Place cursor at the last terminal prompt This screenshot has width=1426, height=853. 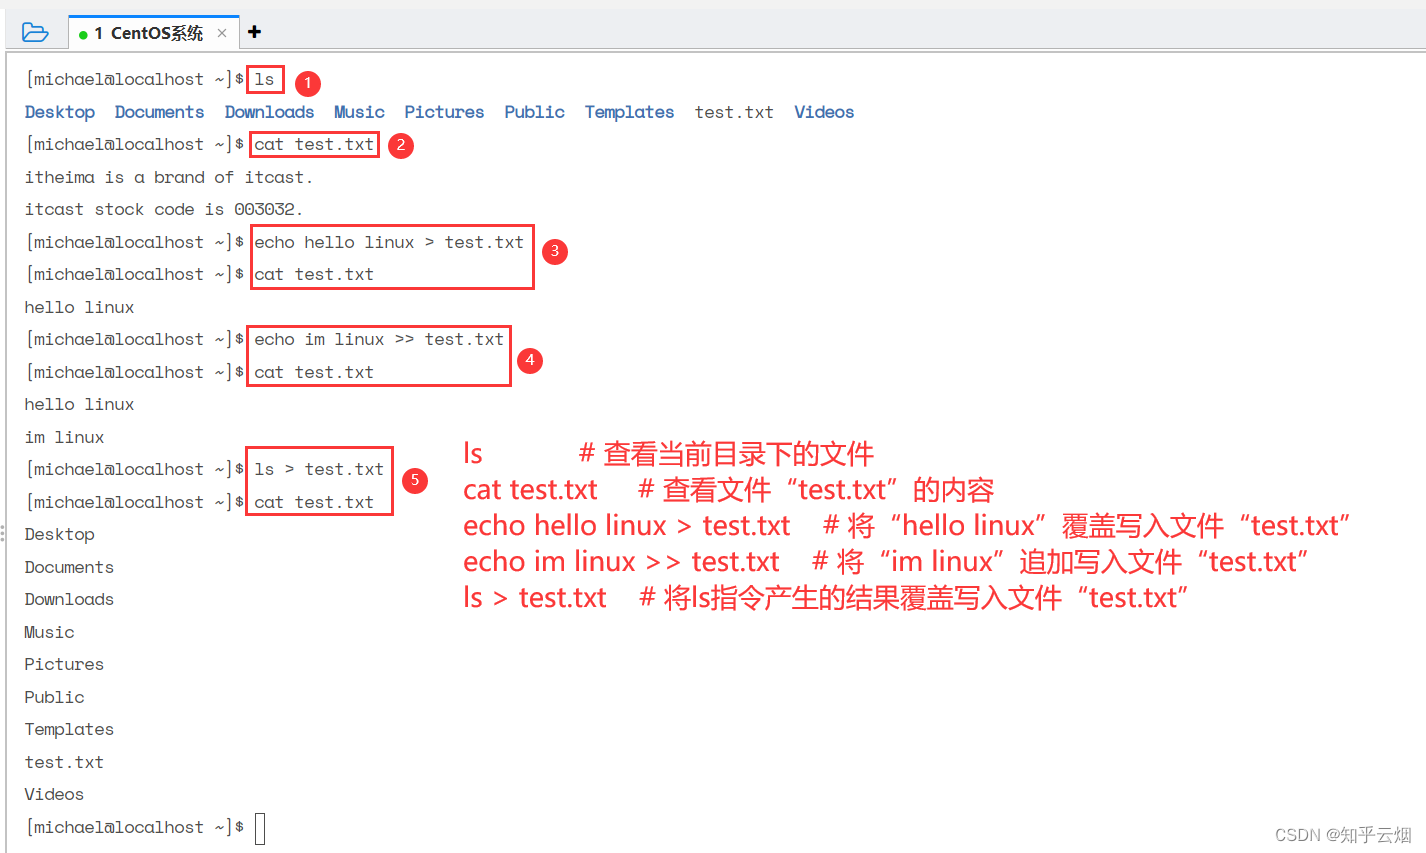260,829
